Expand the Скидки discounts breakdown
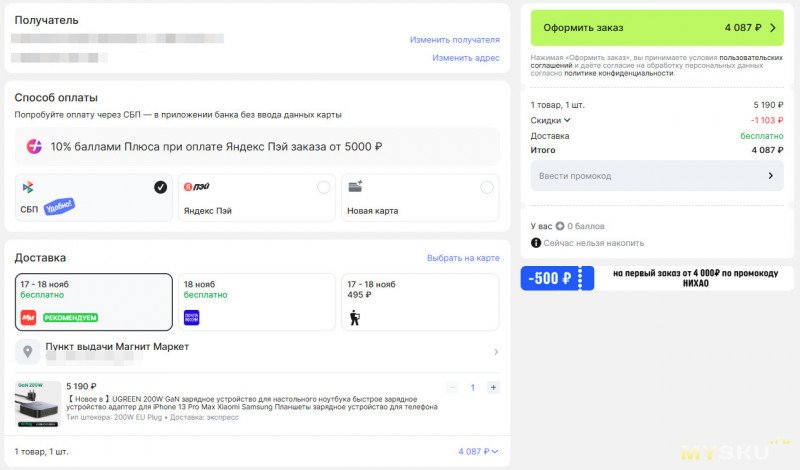 pos(567,120)
